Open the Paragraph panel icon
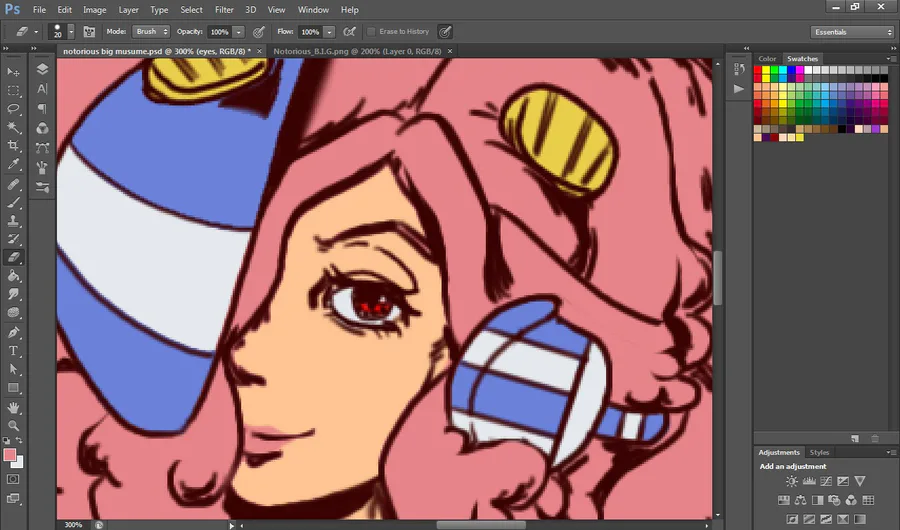The image size is (900, 530). tap(42, 109)
